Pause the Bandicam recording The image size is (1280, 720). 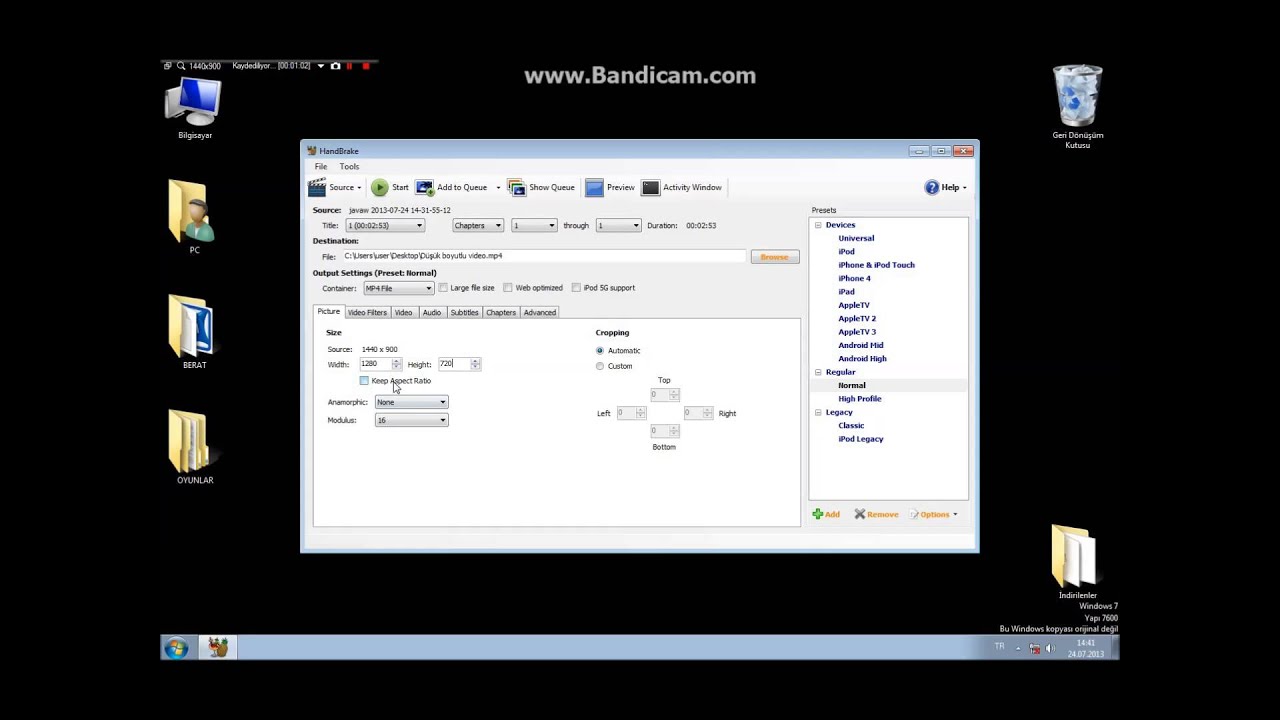pyautogui.click(x=350, y=66)
